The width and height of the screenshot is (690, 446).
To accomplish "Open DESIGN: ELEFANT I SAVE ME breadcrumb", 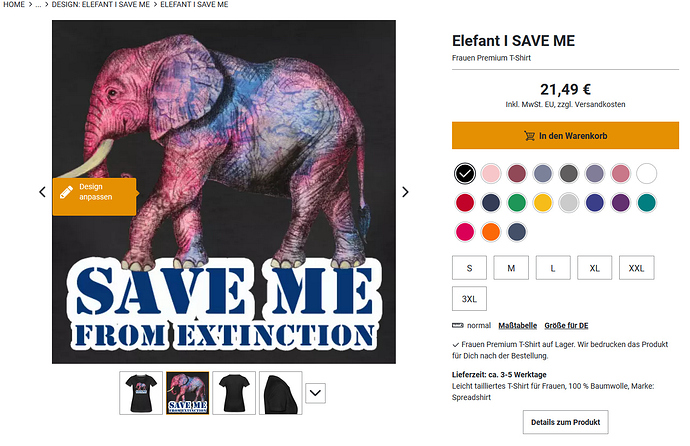I will coord(100,5).
